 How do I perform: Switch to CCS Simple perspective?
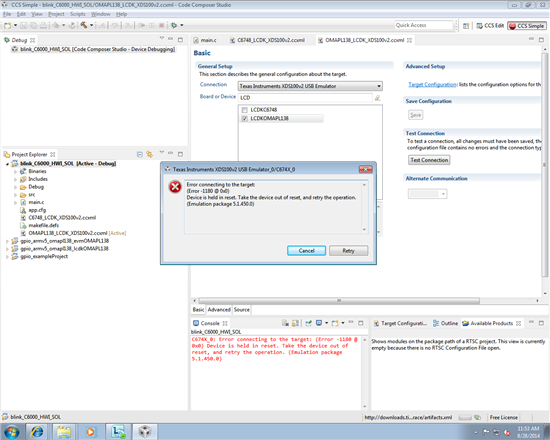[x=527, y=26]
